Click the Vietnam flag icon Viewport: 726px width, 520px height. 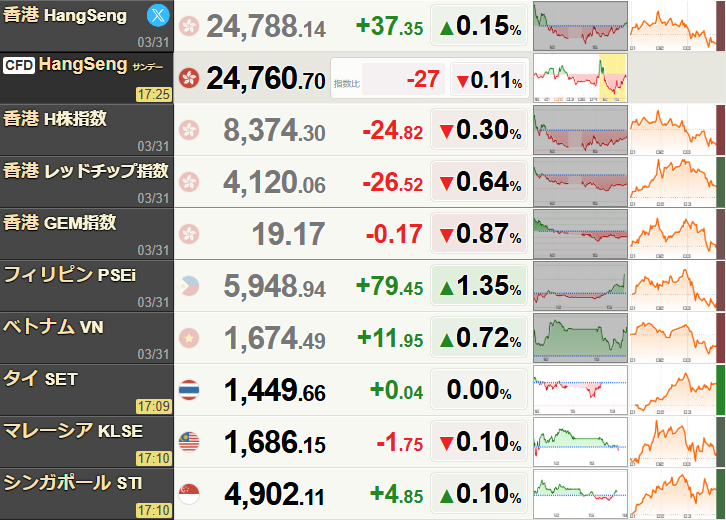[189, 338]
